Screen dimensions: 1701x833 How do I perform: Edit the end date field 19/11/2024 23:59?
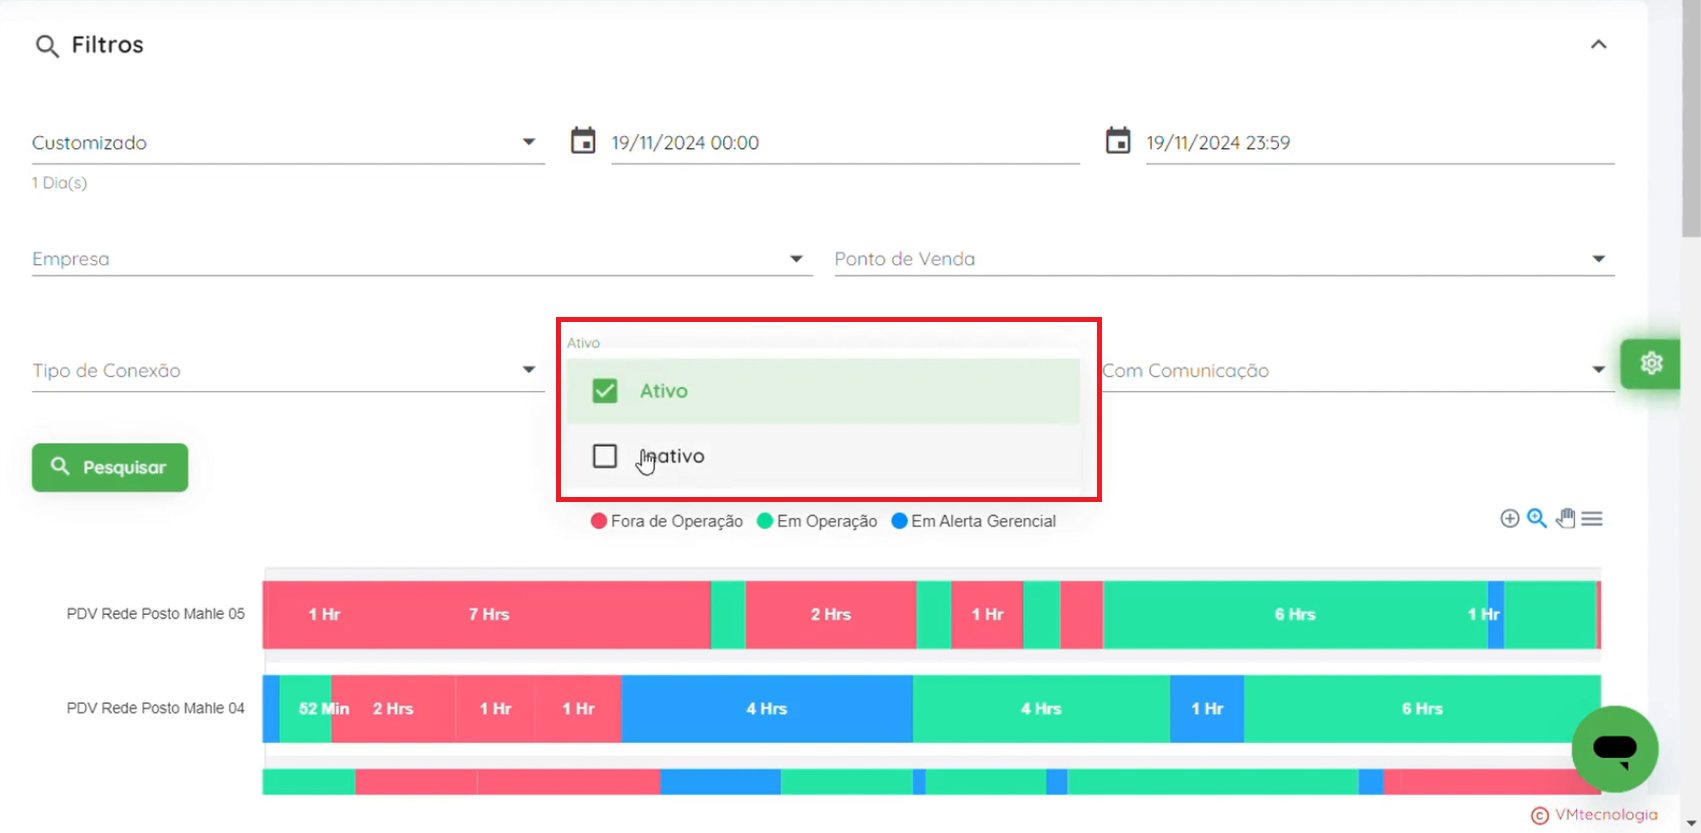(1380, 143)
